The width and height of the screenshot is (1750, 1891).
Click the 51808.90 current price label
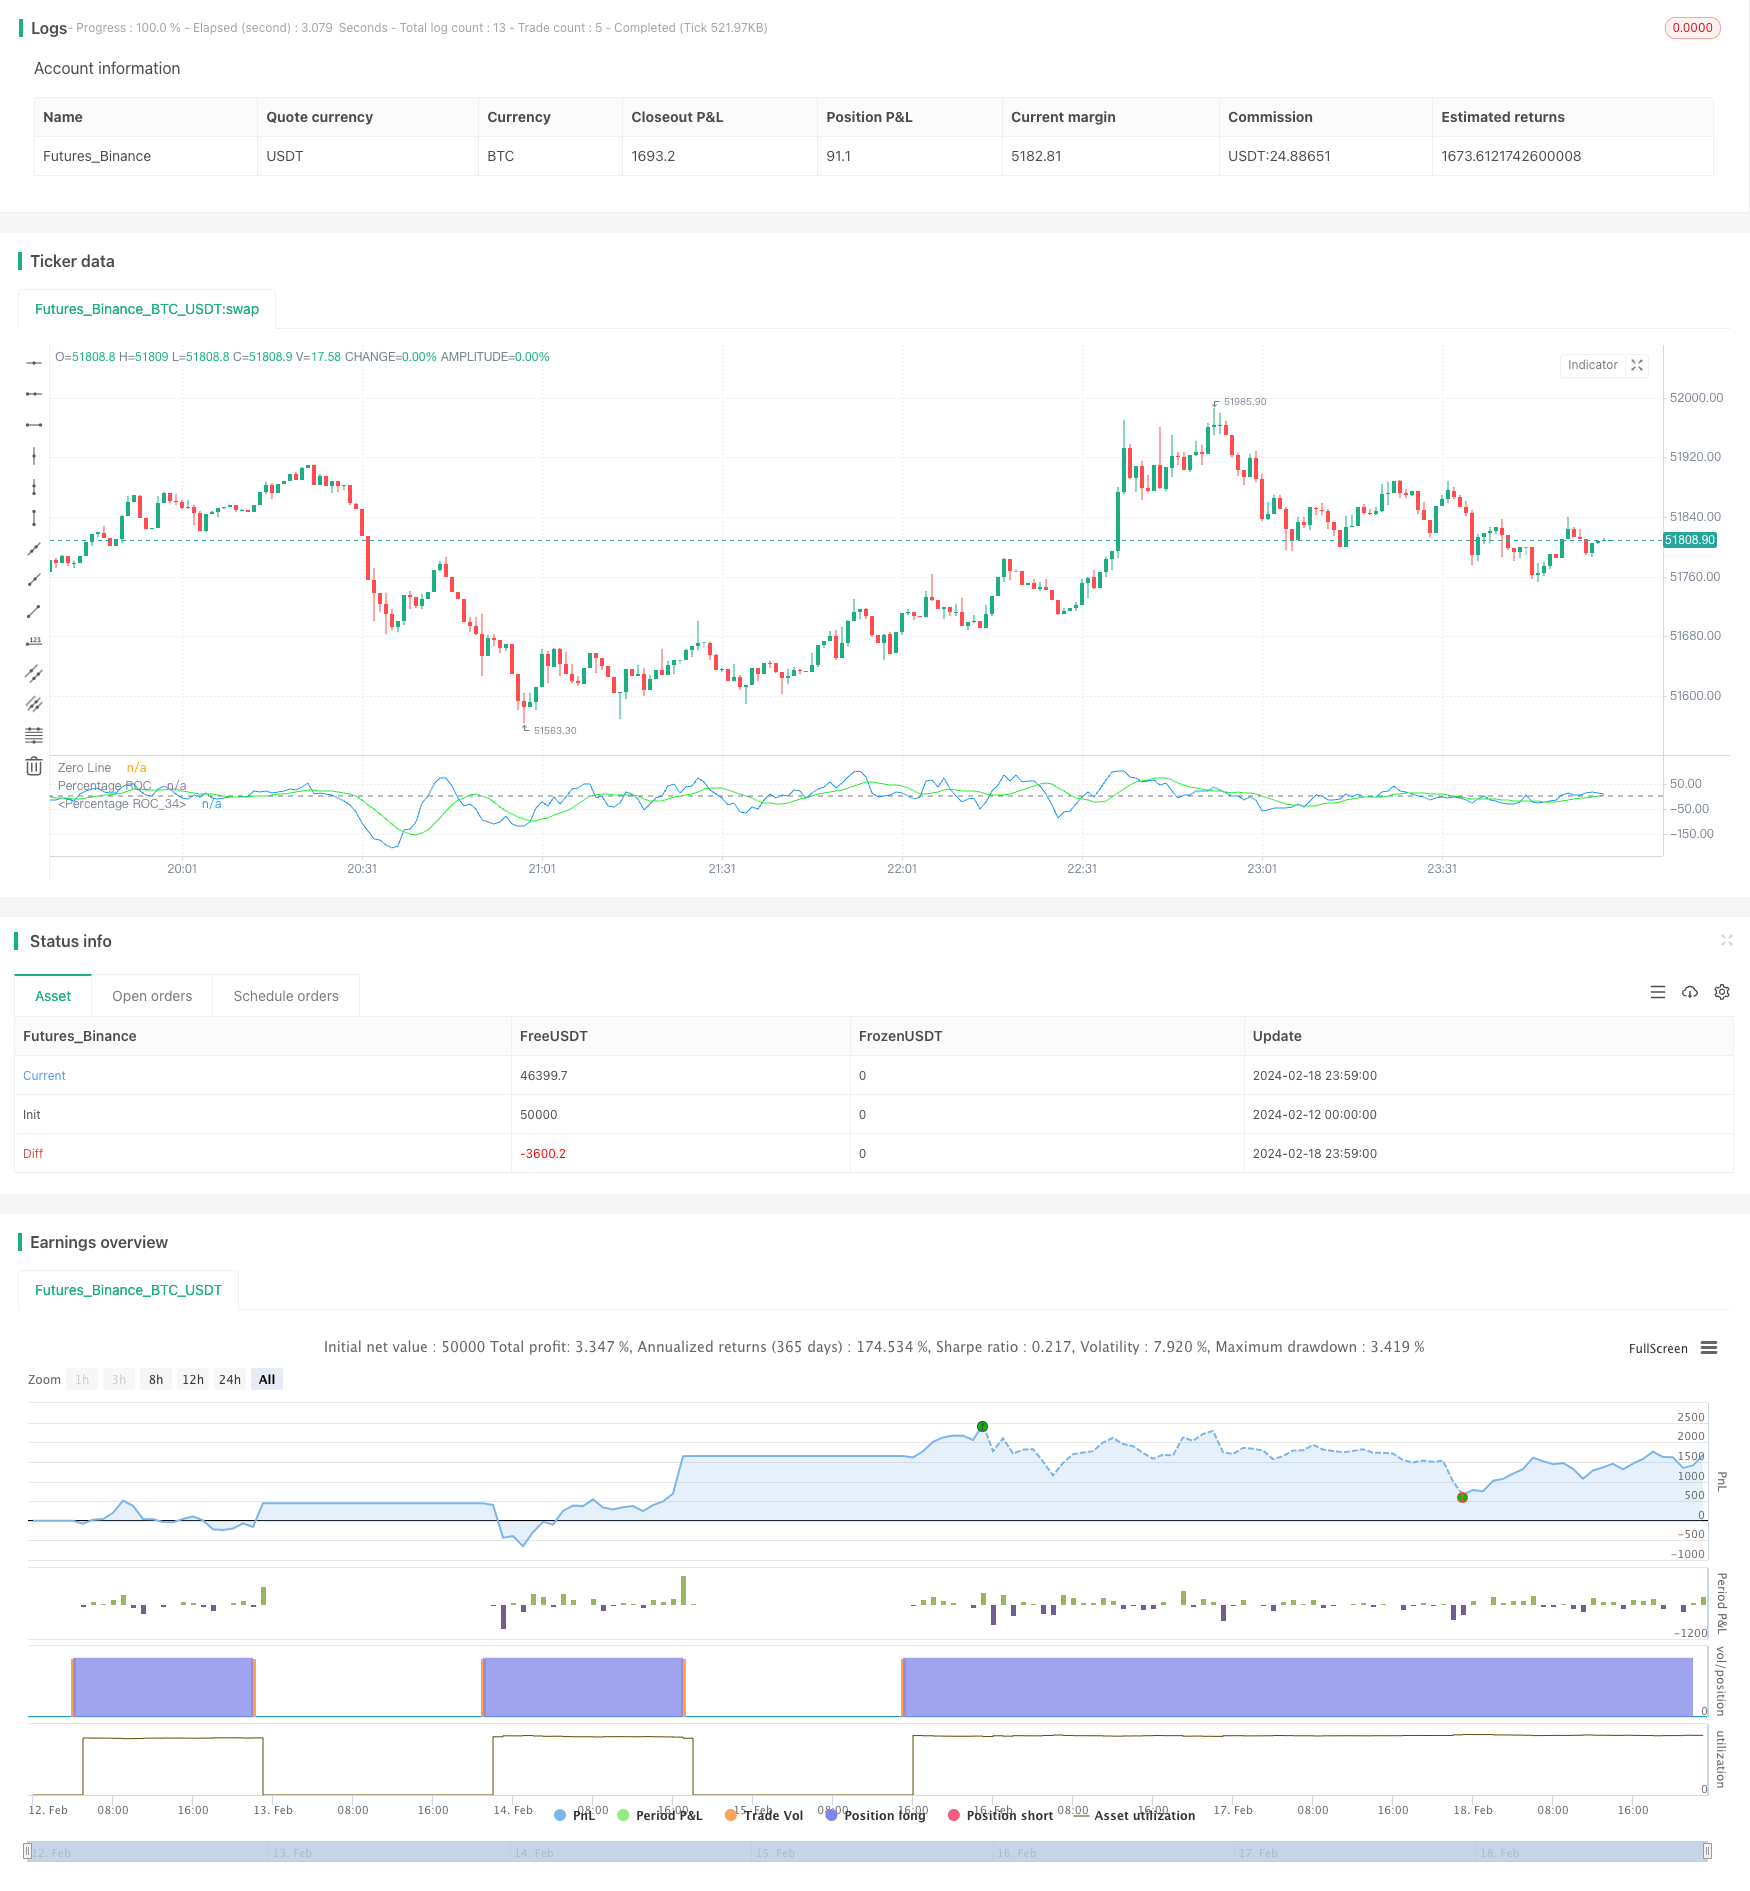1690,540
